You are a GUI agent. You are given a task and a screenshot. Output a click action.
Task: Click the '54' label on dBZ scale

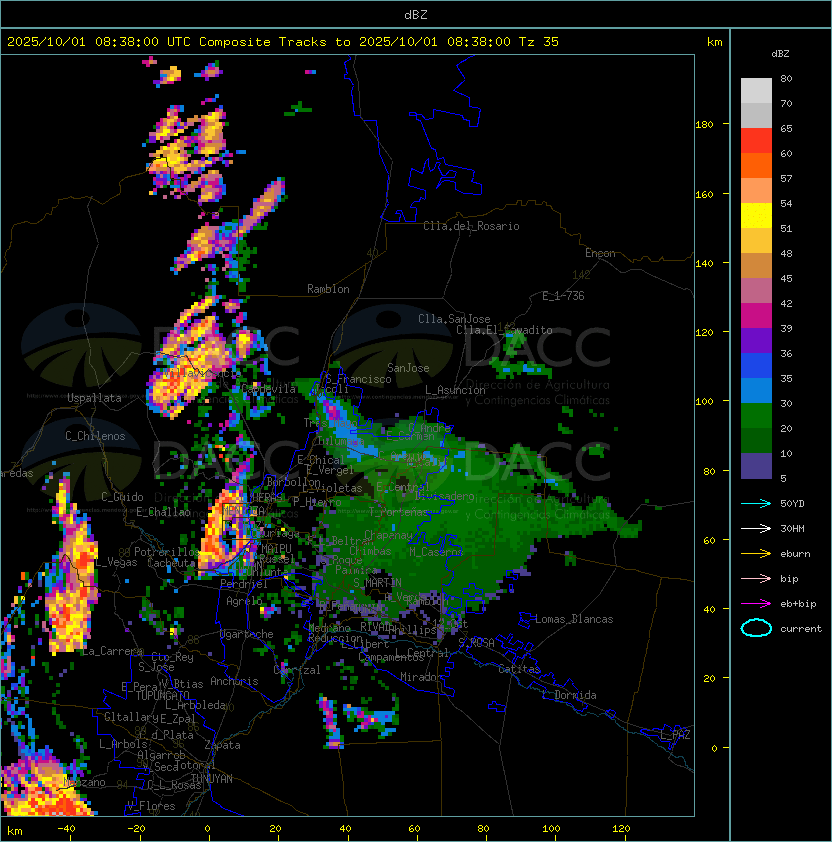click(786, 204)
